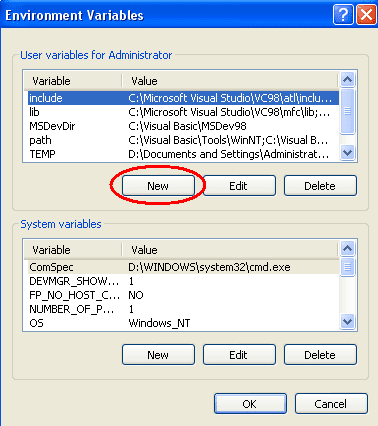Confirm with the OK button
378x426 pixels.
click(x=250, y=404)
